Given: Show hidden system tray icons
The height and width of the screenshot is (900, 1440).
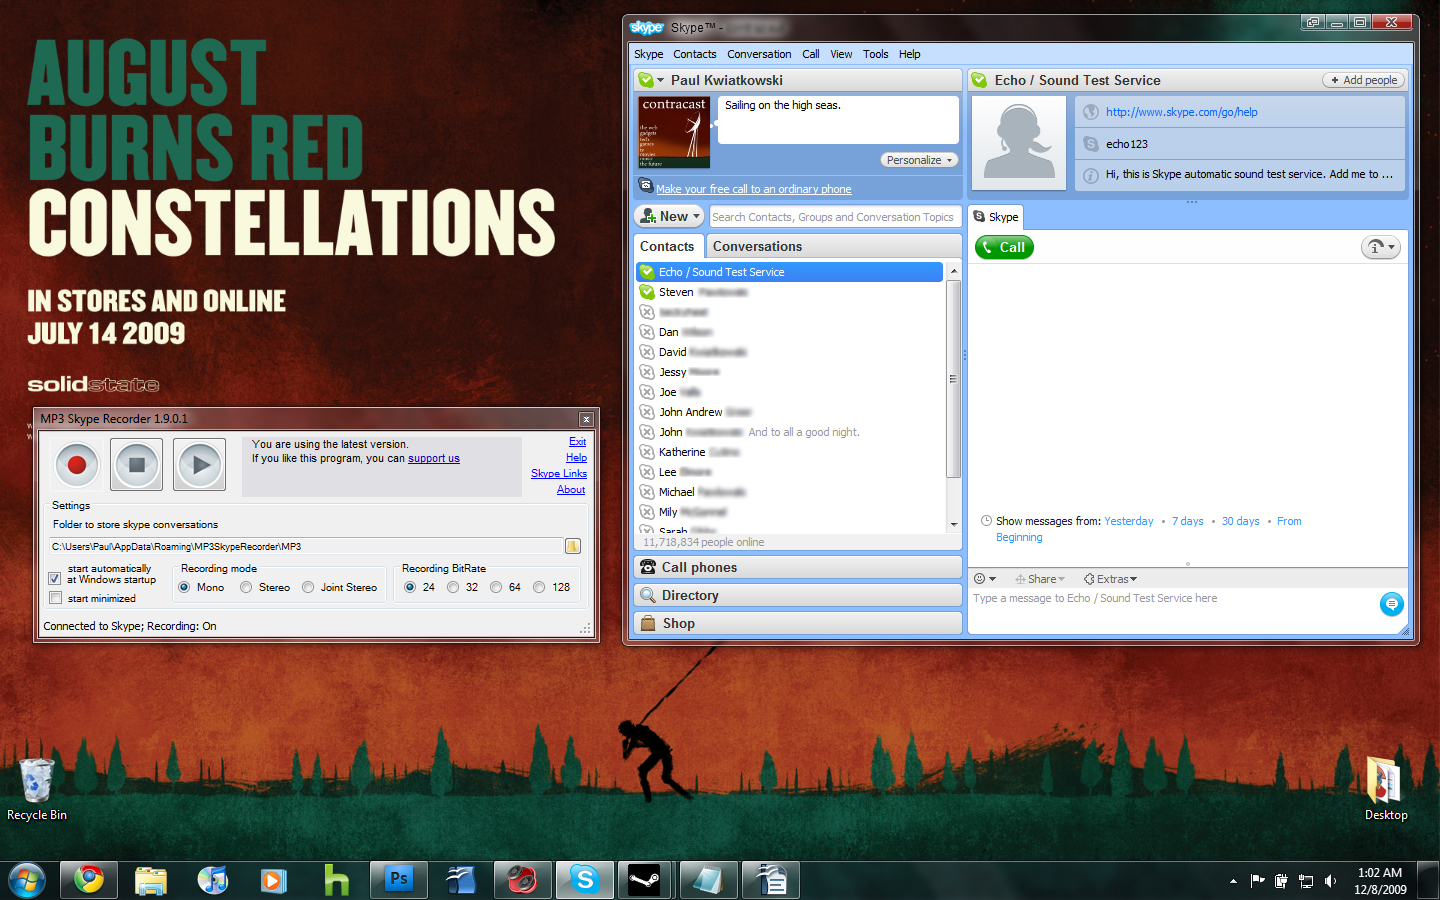Looking at the screenshot, I should (x=1233, y=881).
